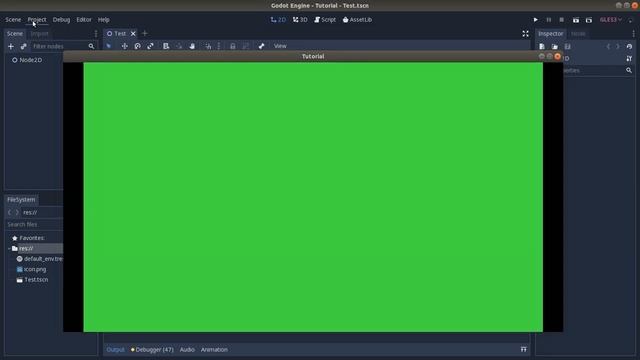Image resolution: width=640 pixels, height=360 pixels.
Task: Create a new resource in Inspector
Action: click(x=542, y=47)
